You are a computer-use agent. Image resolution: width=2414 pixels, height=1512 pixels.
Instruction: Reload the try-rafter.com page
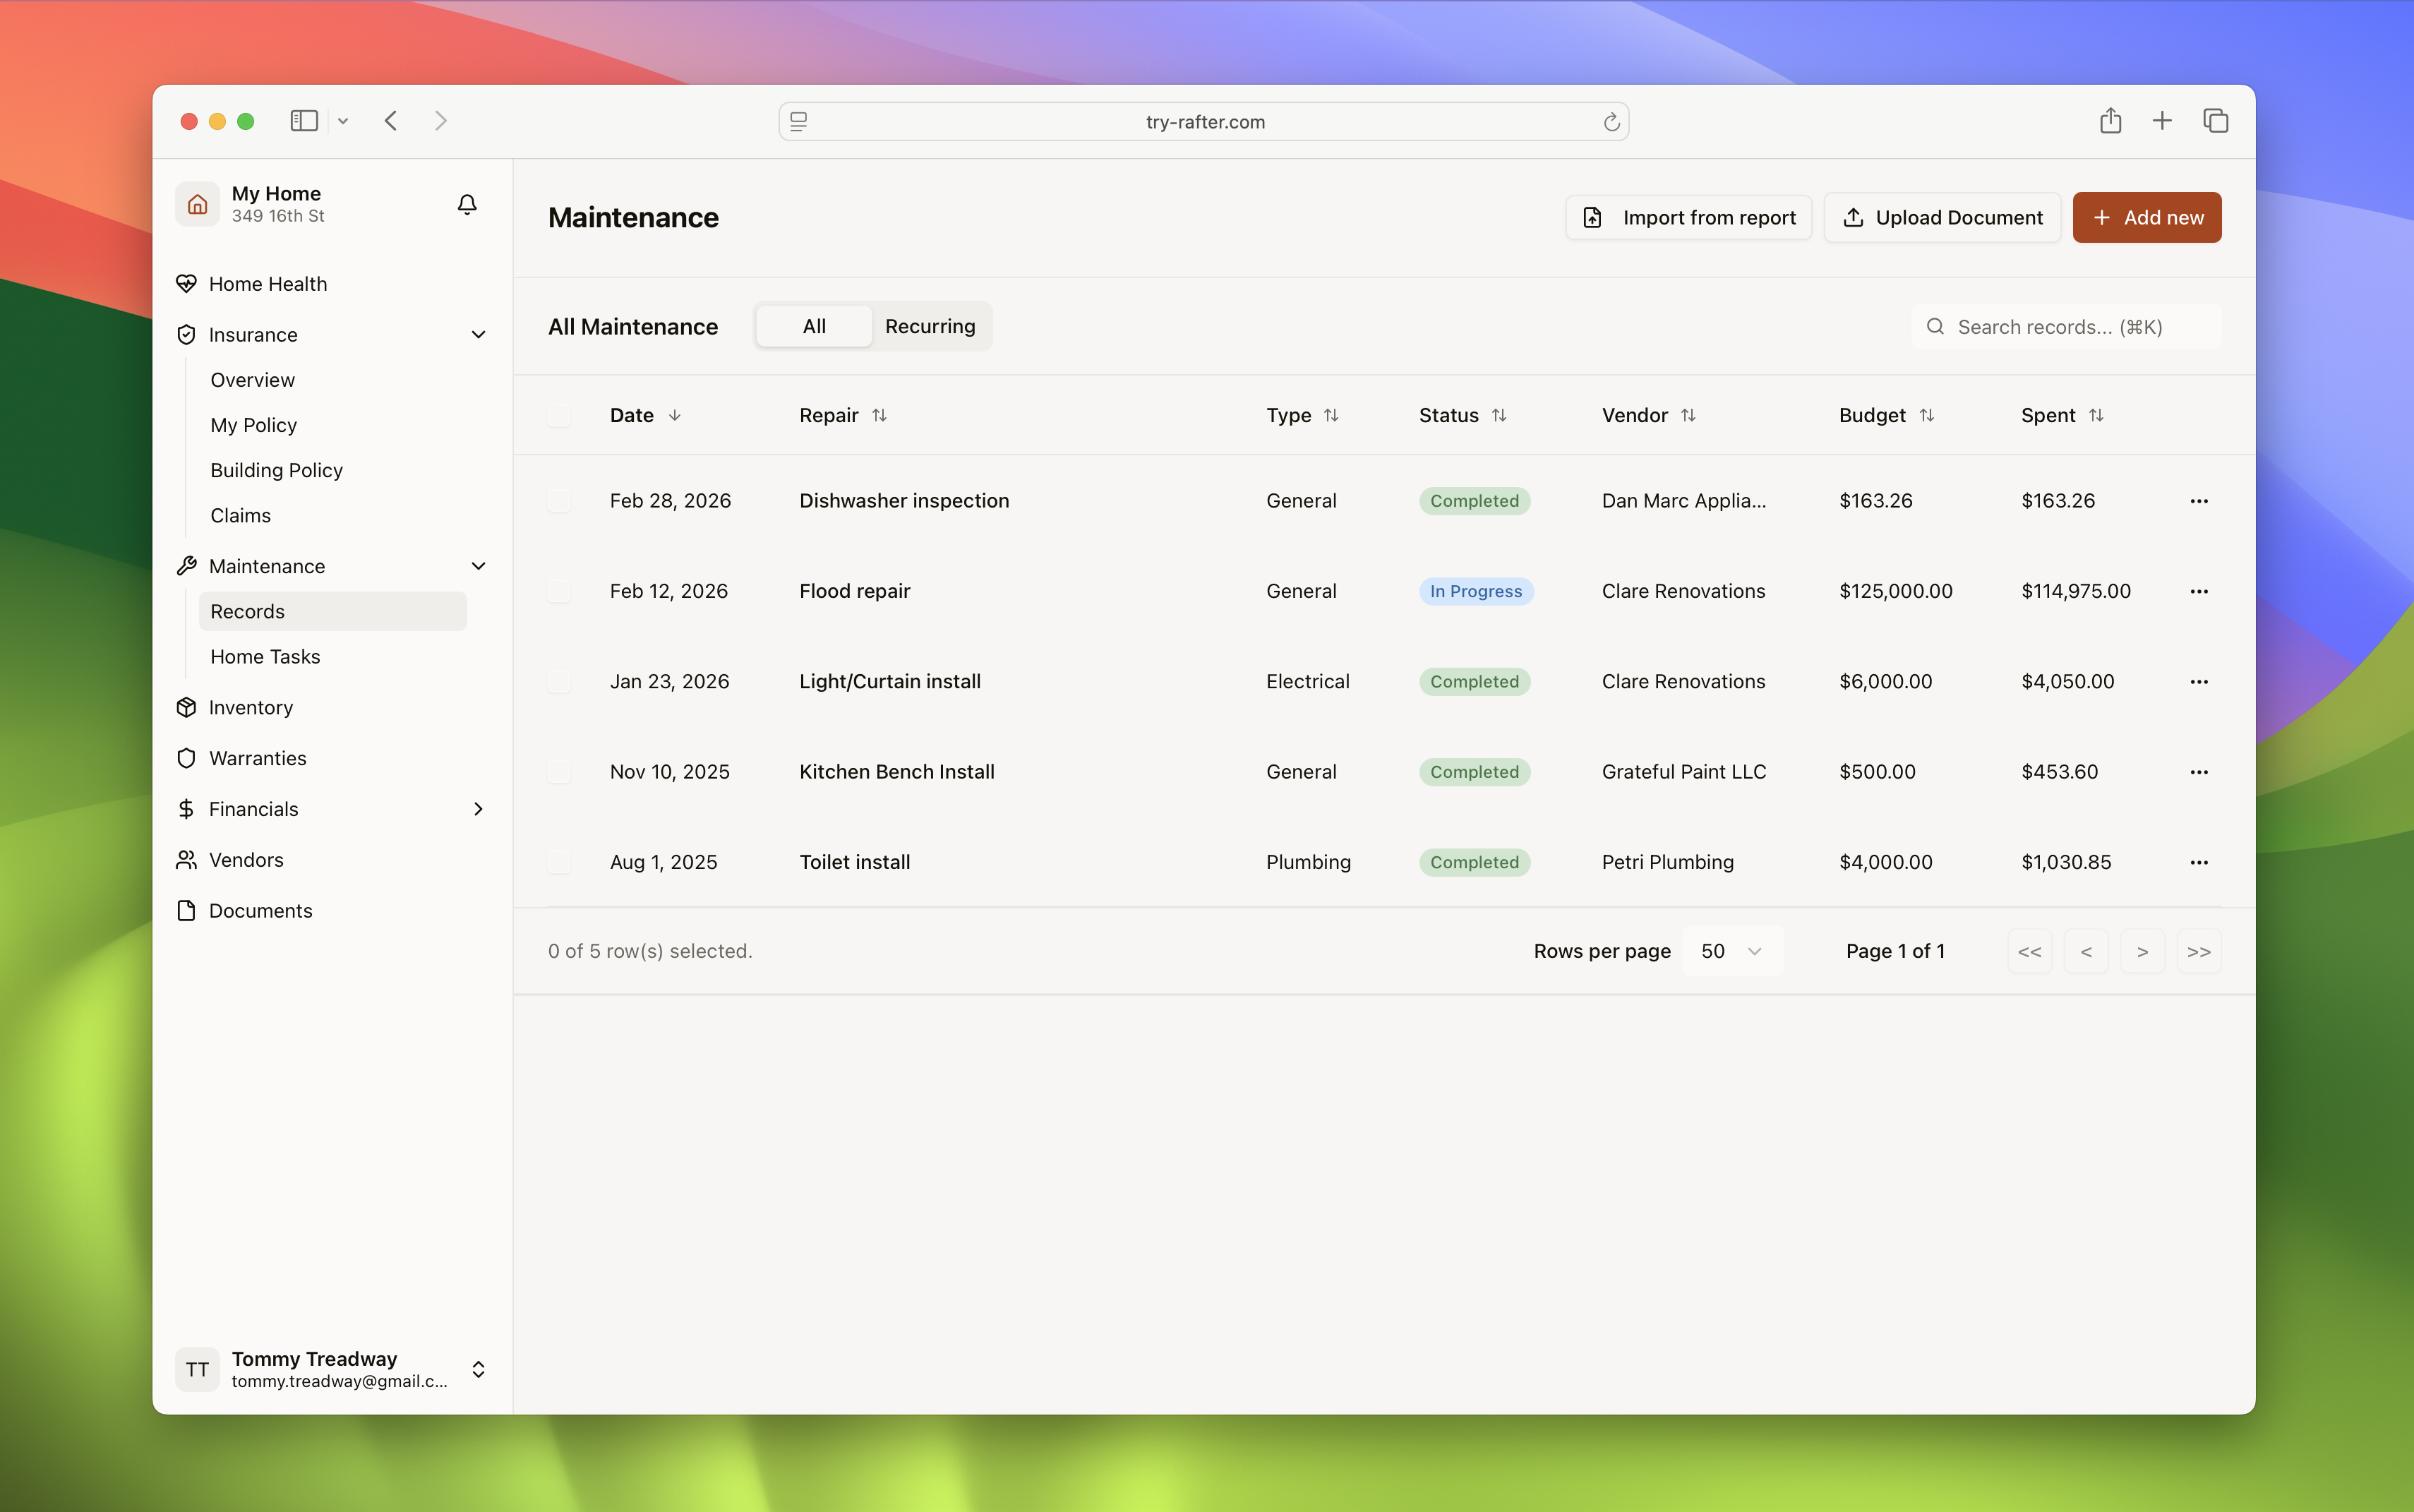1611,122
